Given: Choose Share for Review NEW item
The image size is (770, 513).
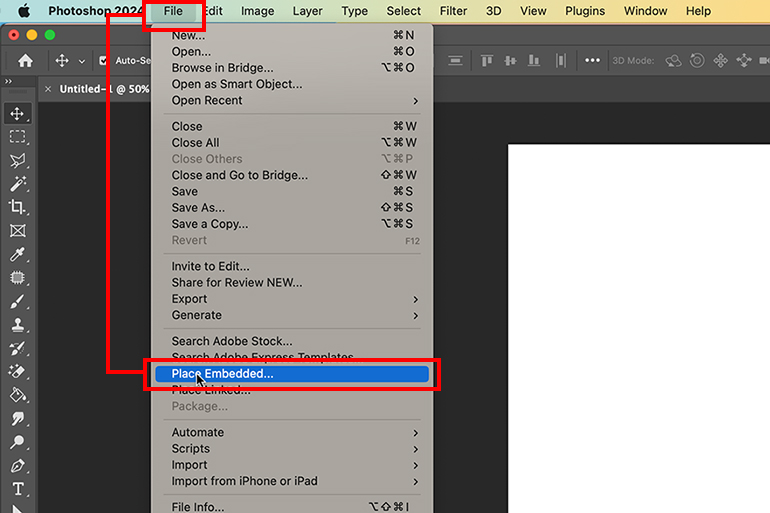Looking at the screenshot, I should pos(293,282).
